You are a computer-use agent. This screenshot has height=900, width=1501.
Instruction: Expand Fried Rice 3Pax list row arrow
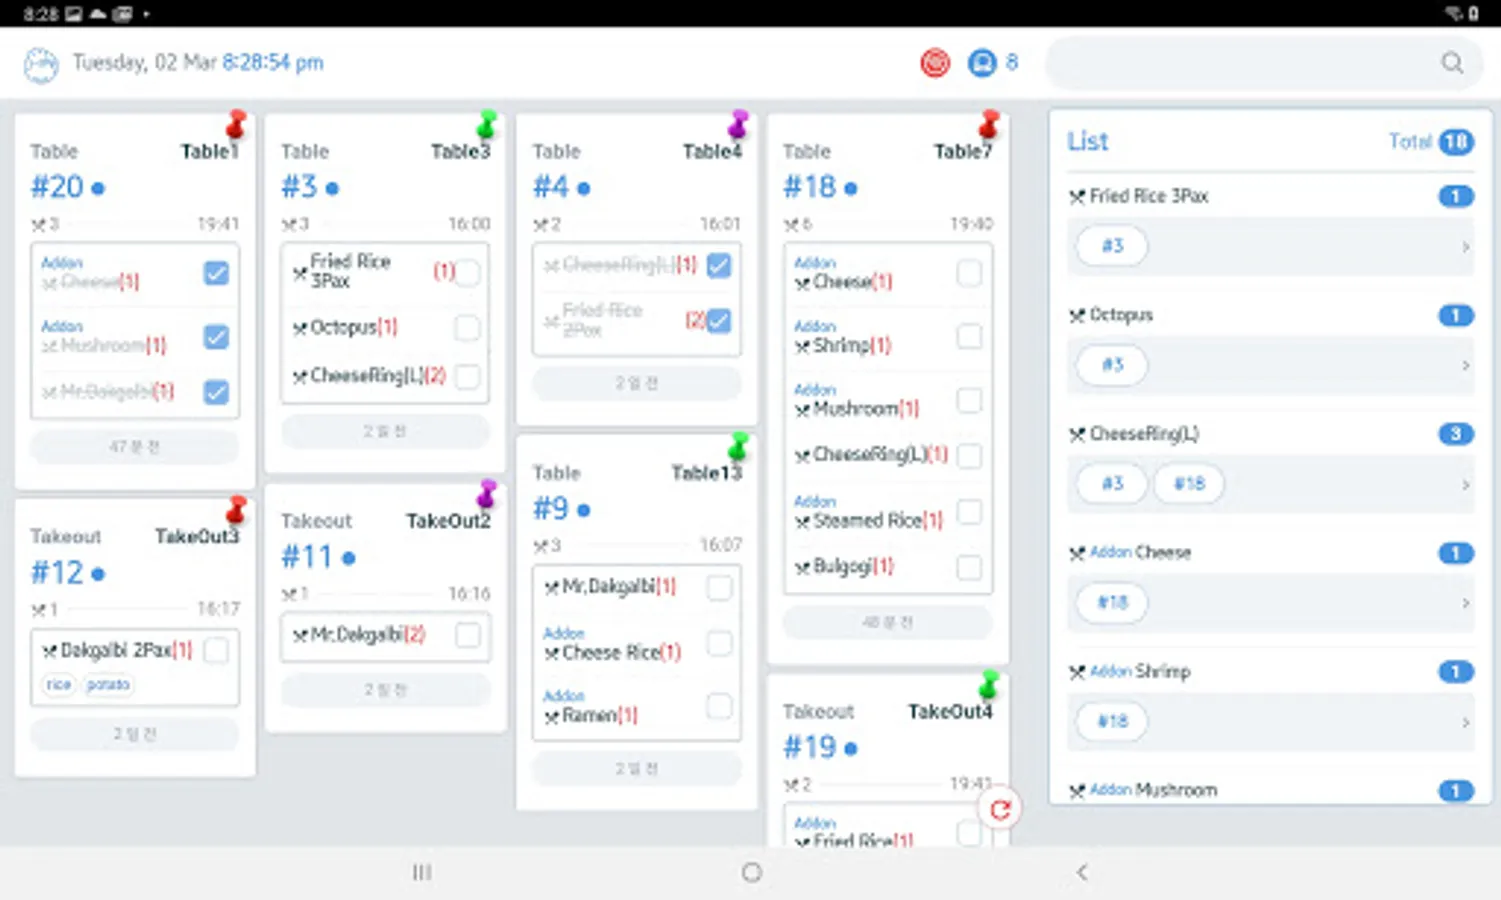(1465, 246)
